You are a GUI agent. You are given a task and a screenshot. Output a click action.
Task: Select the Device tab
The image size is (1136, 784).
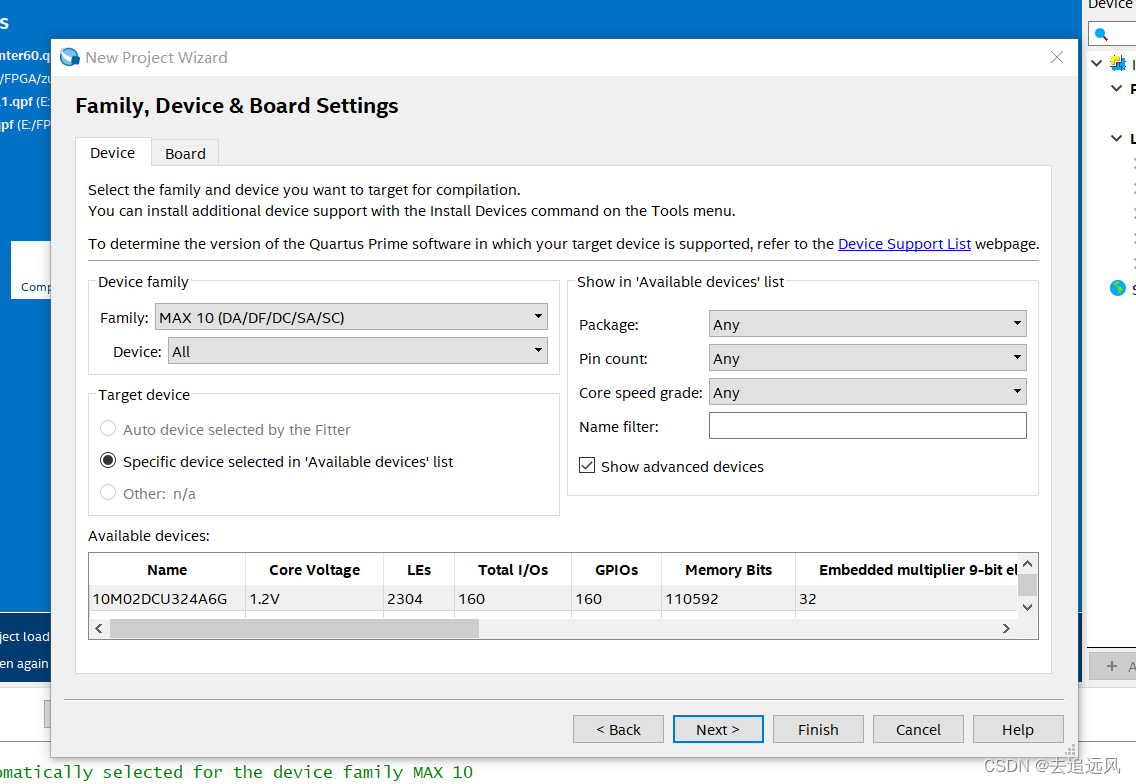pyautogui.click(x=112, y=153)
